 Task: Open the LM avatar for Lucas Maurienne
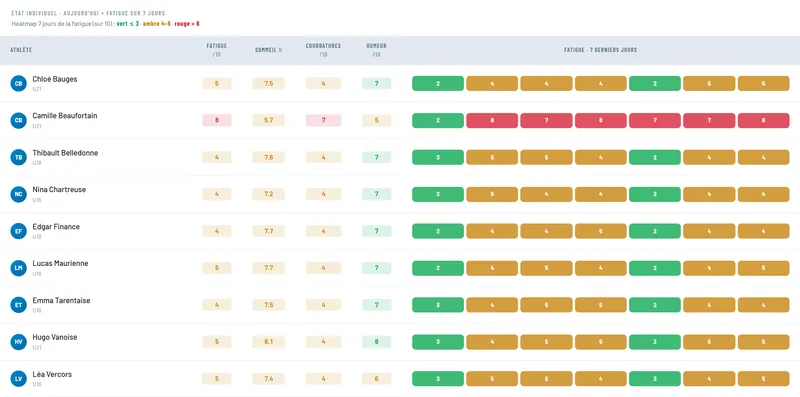point(18,268)
